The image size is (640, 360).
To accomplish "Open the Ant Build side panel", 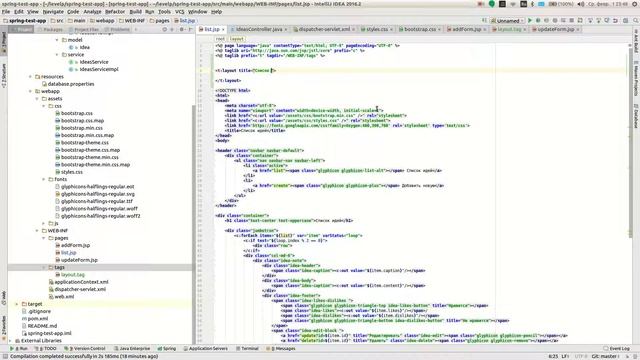I will point(636,41).
